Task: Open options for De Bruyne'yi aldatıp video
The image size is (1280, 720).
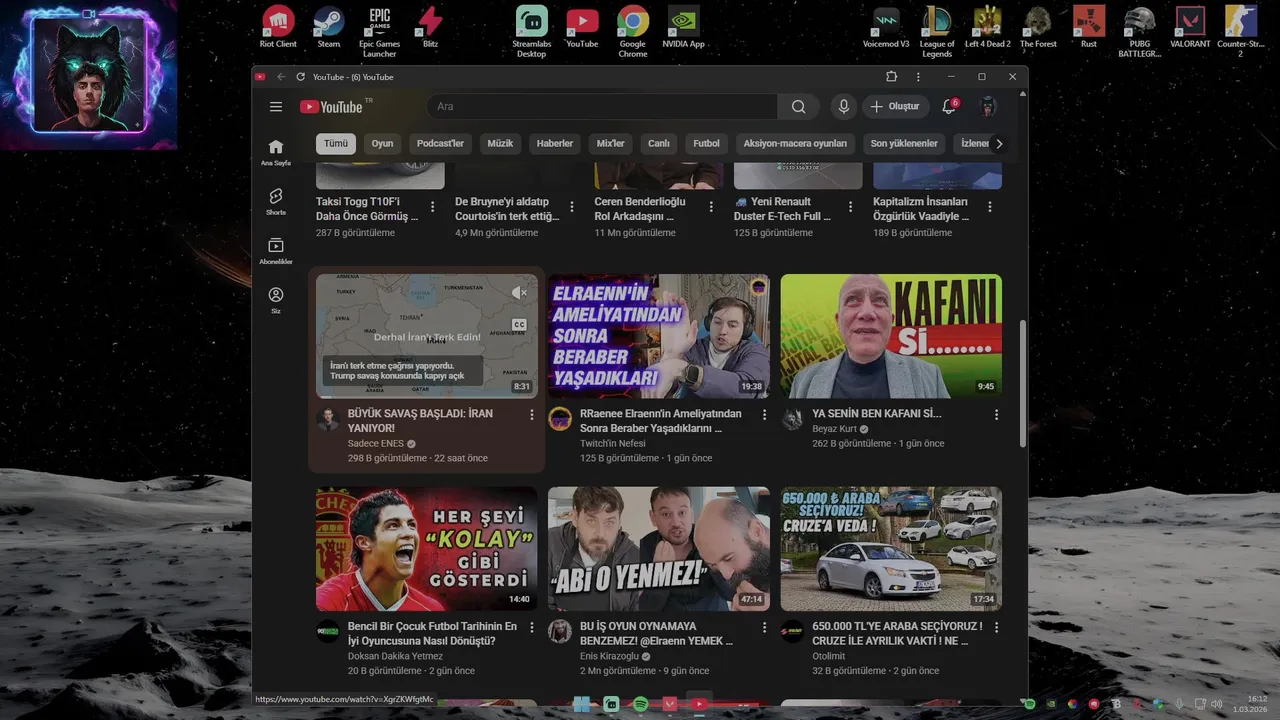Action: pos(572,207)
